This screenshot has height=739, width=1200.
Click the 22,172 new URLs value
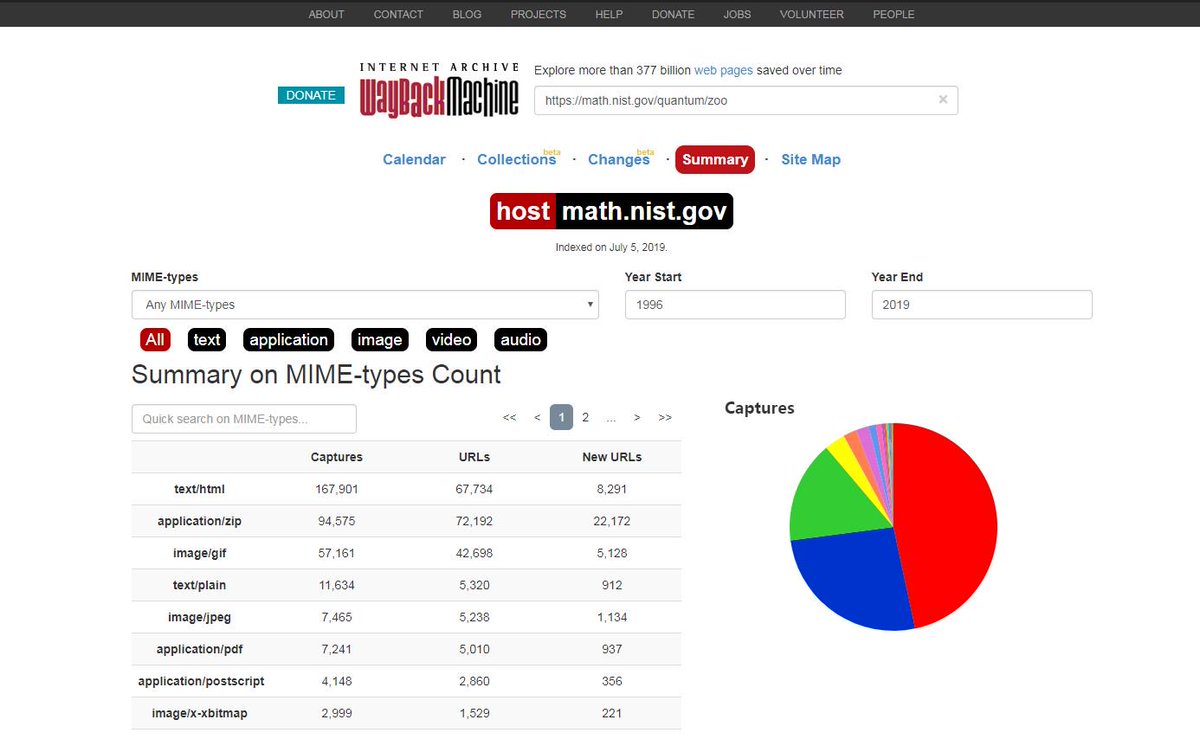[612, 521]
